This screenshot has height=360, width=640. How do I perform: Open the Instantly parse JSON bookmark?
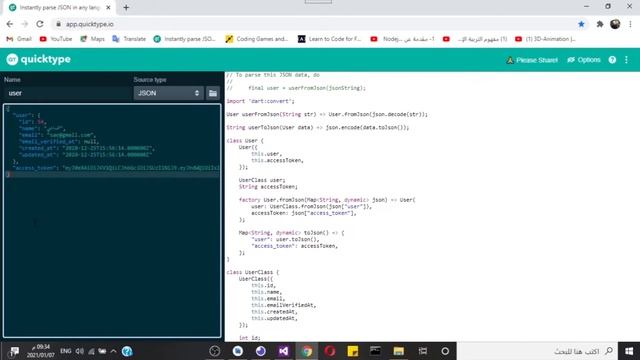coord(184,39)
